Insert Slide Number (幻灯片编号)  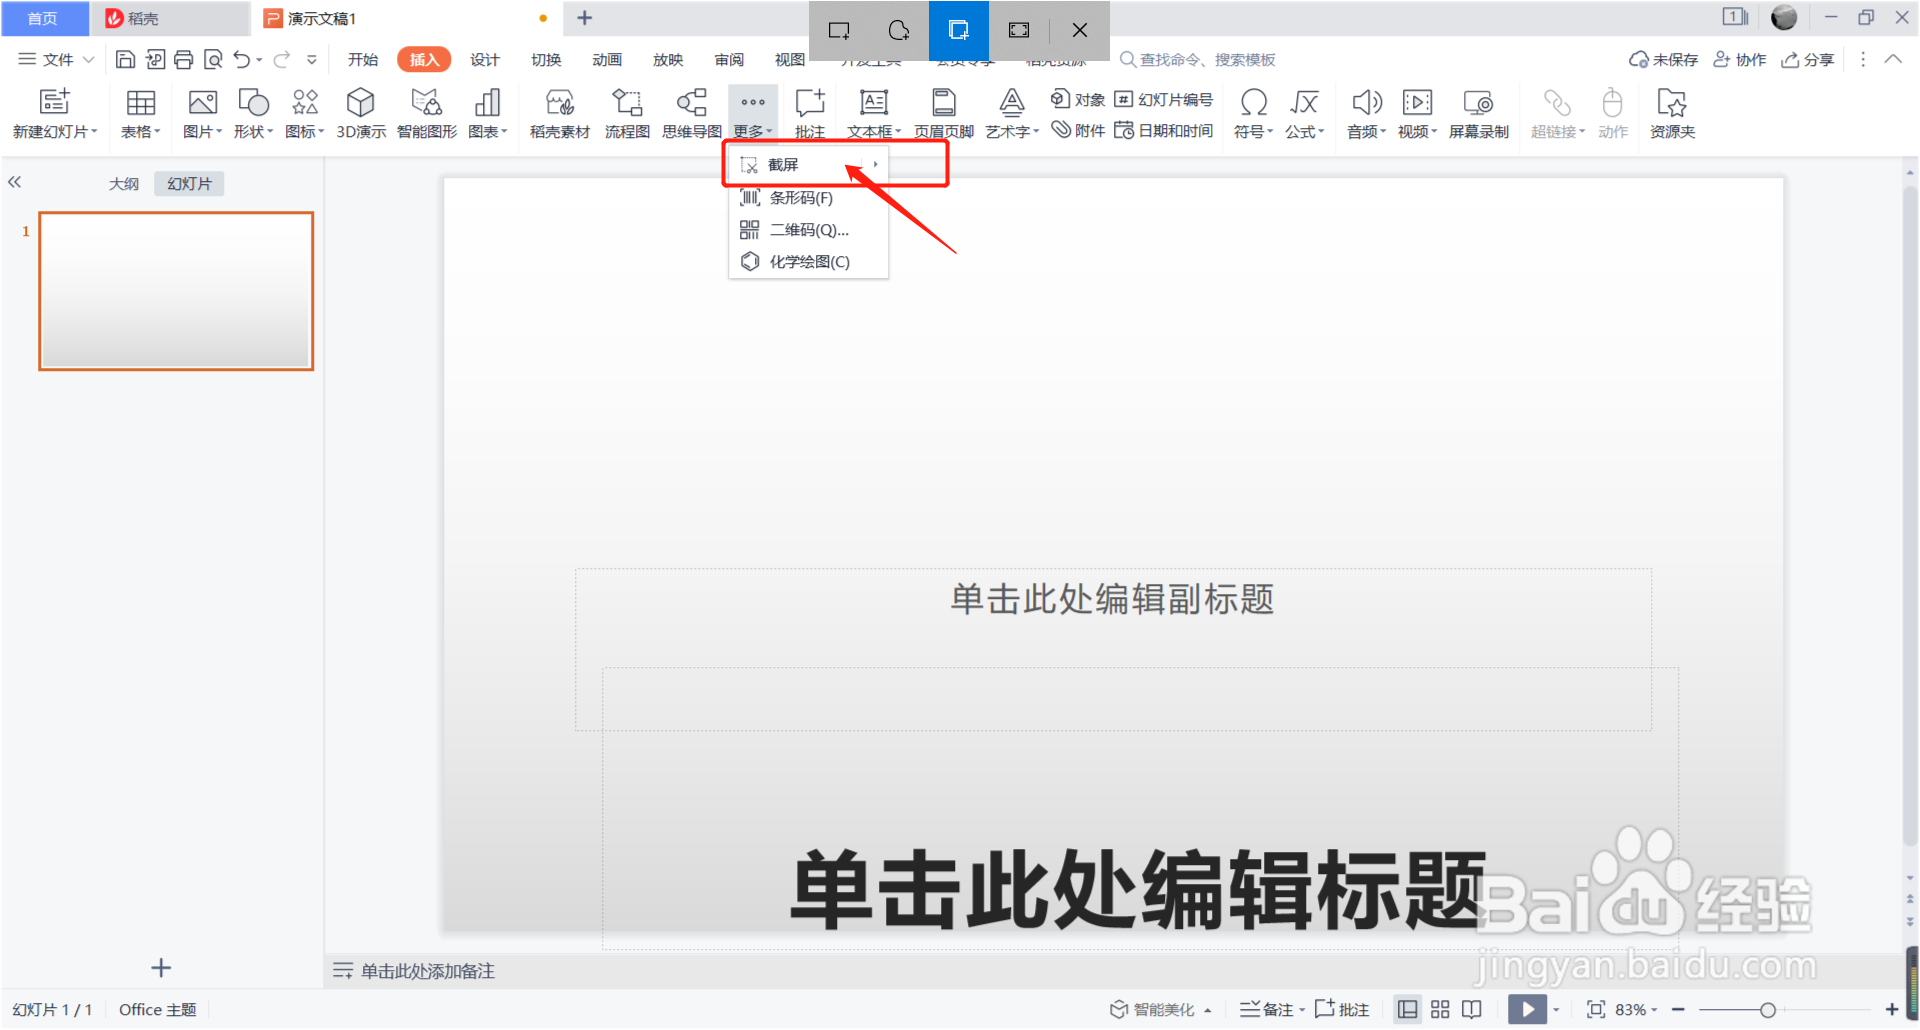(x=1164, y=99)
